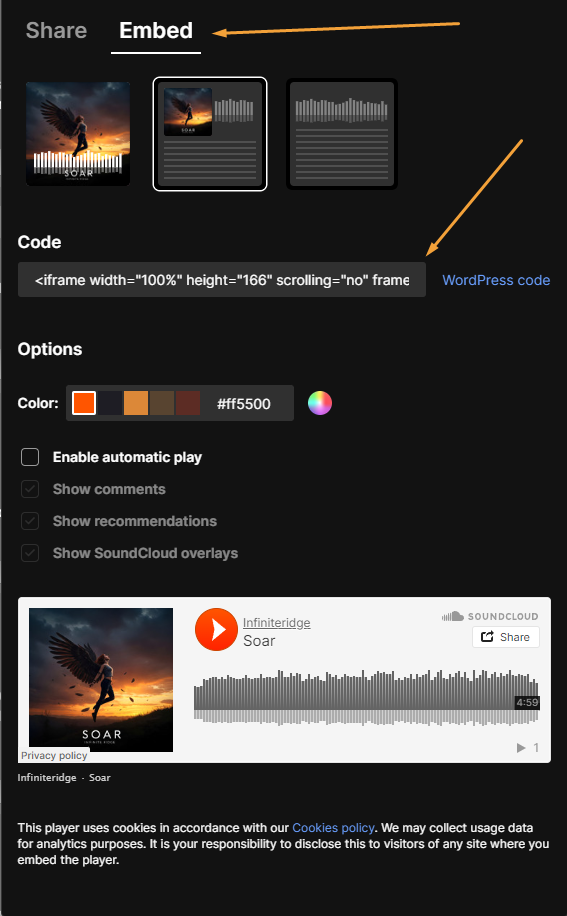The width and height of the screenshot is (567, 916).
Task: Toggle the Show comments checkbox
Action: [x=30, y=489]
